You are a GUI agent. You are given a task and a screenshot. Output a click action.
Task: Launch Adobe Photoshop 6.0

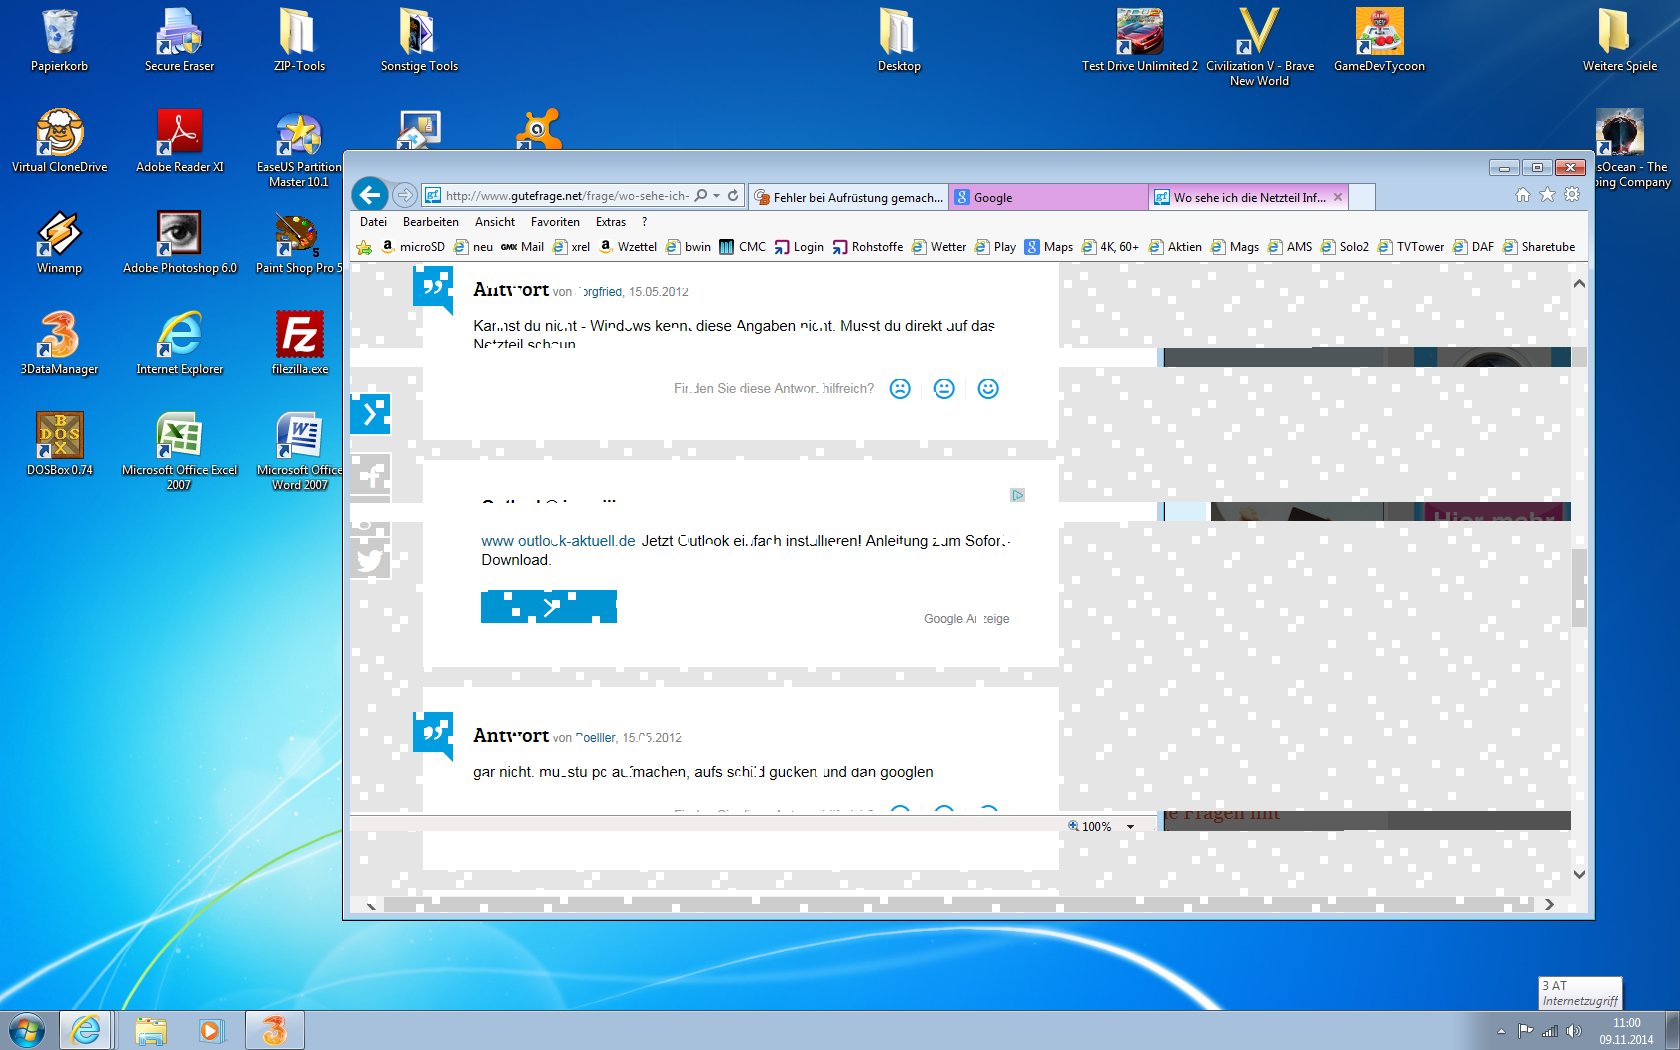(179, 242)
